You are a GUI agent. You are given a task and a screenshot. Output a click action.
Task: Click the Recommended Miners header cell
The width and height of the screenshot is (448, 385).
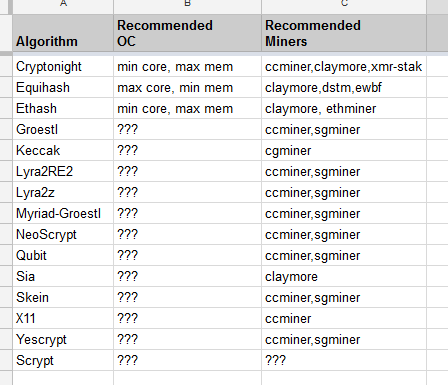344,33
